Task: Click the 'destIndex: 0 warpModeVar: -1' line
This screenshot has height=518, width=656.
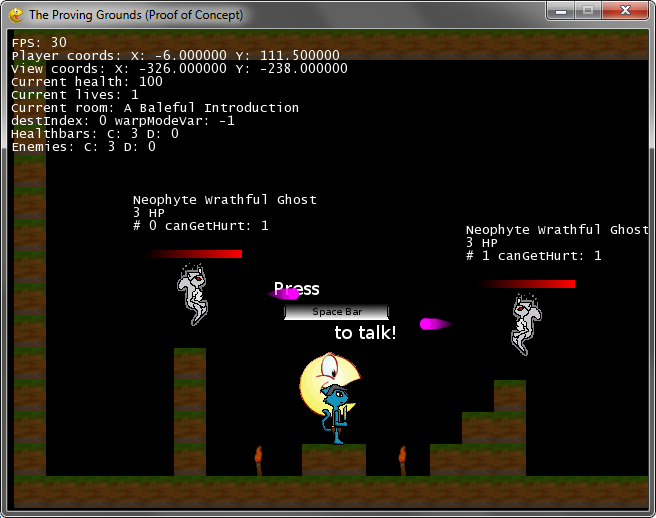Action: (123, 121)
